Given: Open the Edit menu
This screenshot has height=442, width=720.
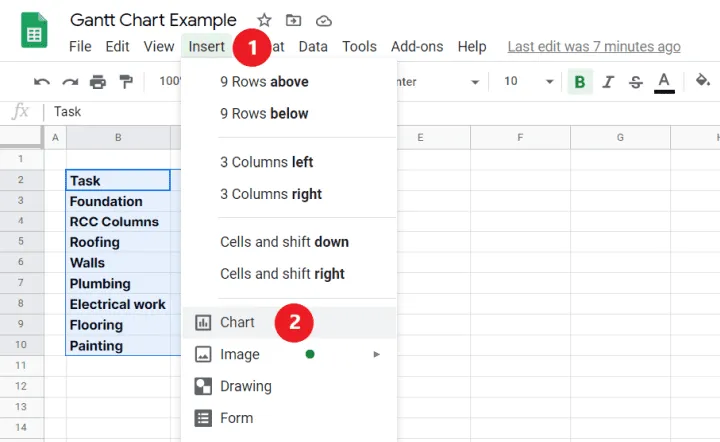Looking at the screenshot, I should point(117,46).
